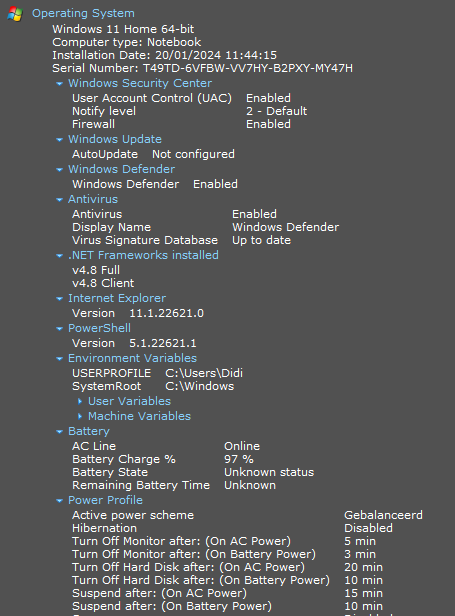The width and height of the screenshot is (455, 616).
Task: Expand the User Variables subsection arrow
Action: pos(80,401)
